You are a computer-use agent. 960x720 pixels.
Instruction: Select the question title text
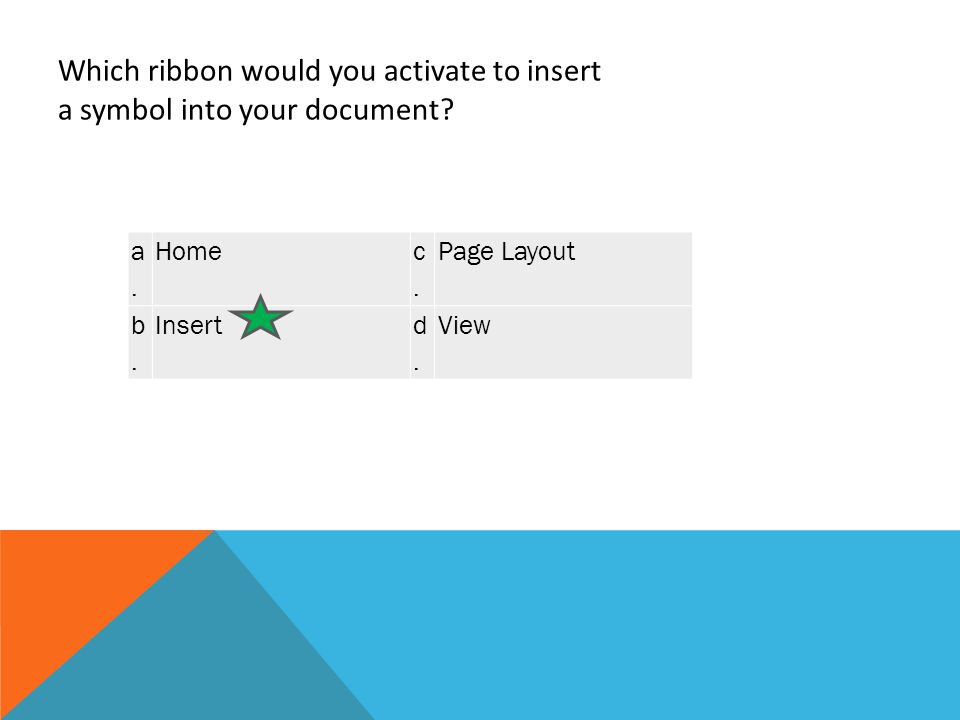(329, 90)
